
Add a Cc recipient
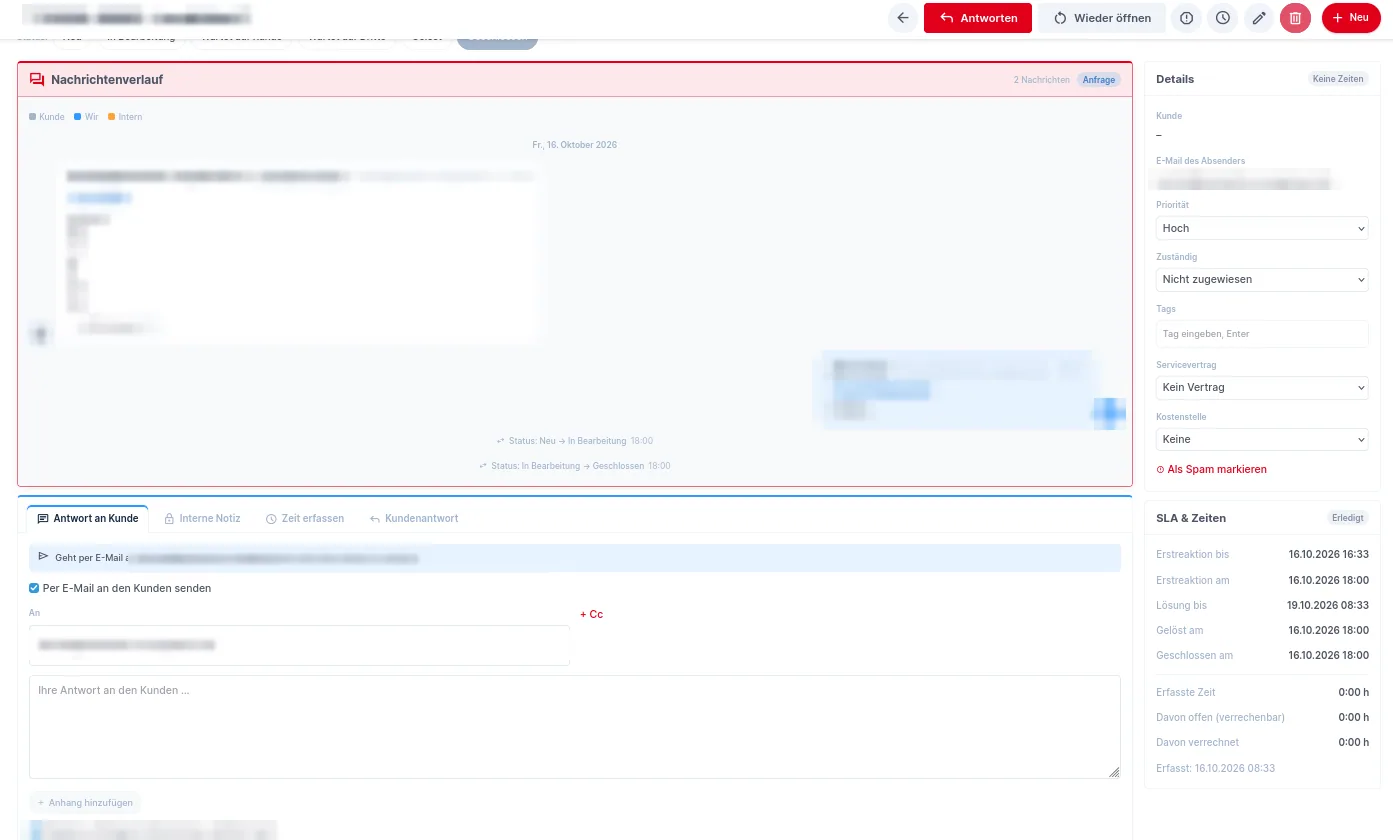click(591, 614)
